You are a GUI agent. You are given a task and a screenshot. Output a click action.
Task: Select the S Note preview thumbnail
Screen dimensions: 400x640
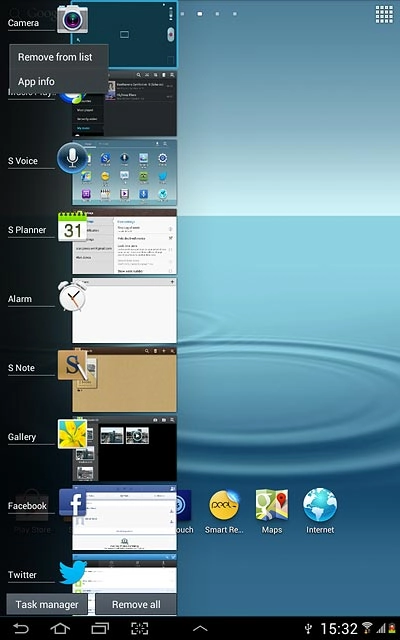(124, 379)
